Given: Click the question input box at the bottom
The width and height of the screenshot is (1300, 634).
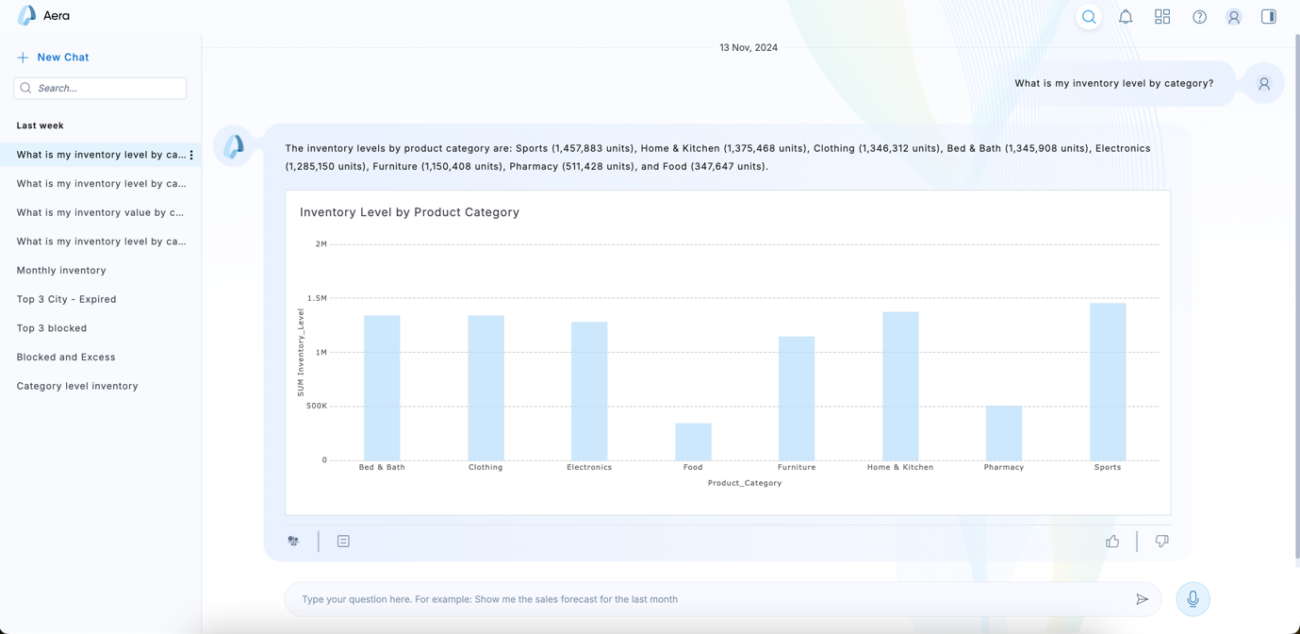Looking at the screenshot, I should pyautogui.click(x=700, y=598).
